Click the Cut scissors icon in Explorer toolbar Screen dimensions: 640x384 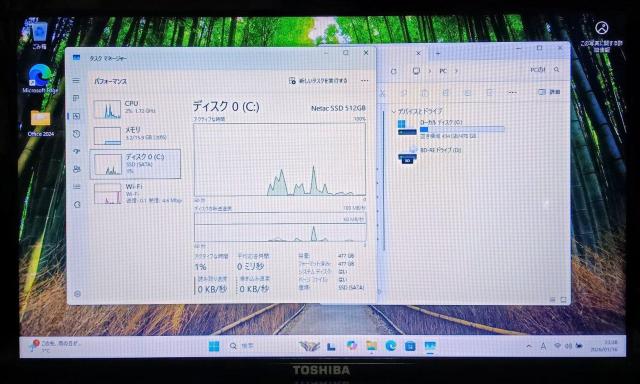(383, 93)
